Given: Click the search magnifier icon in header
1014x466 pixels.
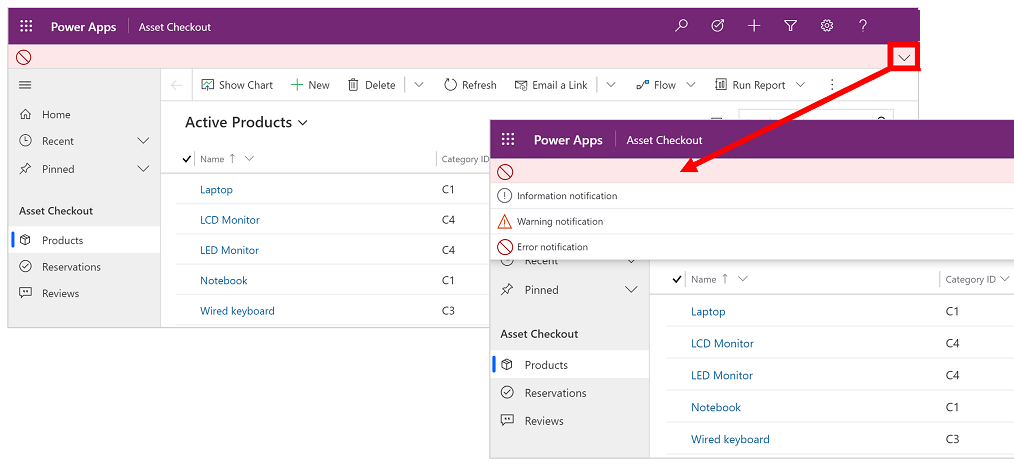Looking at the screenshot, I should click(x=682, y=26).
